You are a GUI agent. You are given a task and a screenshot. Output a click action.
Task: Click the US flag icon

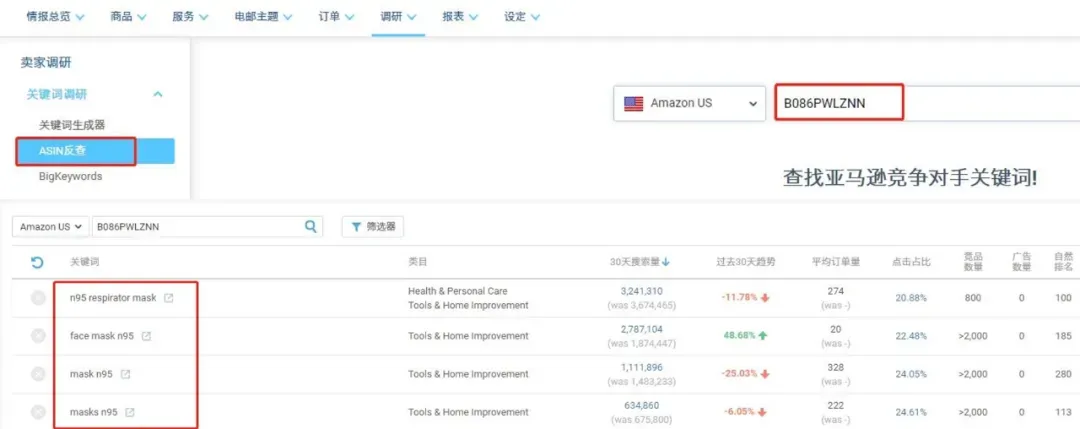point(633,103)
